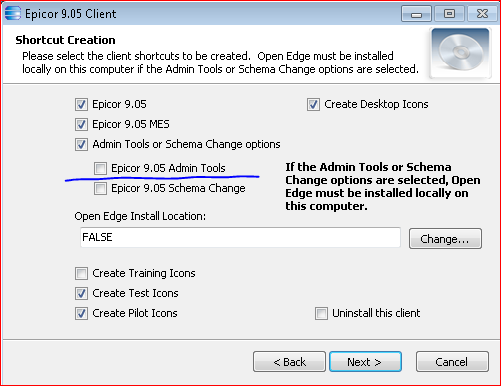Toggle Create Desktop Icons checkbox
The width and height of the screenshot is (501, 386).
click(313, 104)
